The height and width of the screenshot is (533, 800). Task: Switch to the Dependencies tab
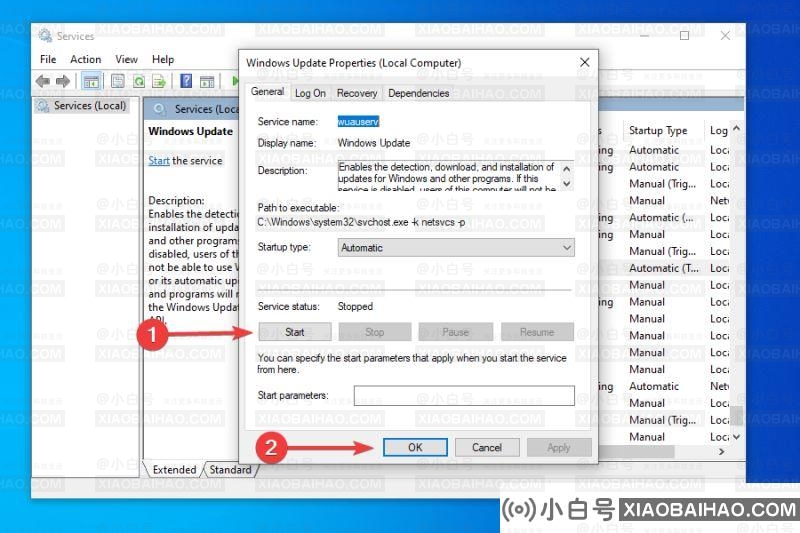coord(418,93)
